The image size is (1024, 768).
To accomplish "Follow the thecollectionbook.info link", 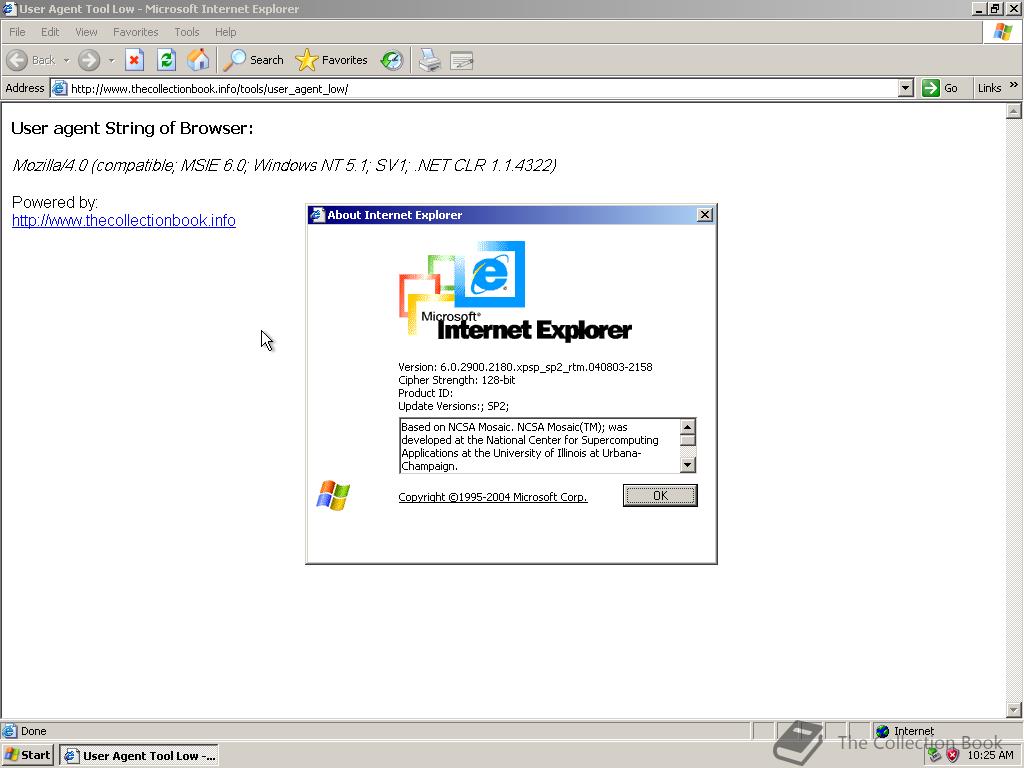I will tap(123, 221).
